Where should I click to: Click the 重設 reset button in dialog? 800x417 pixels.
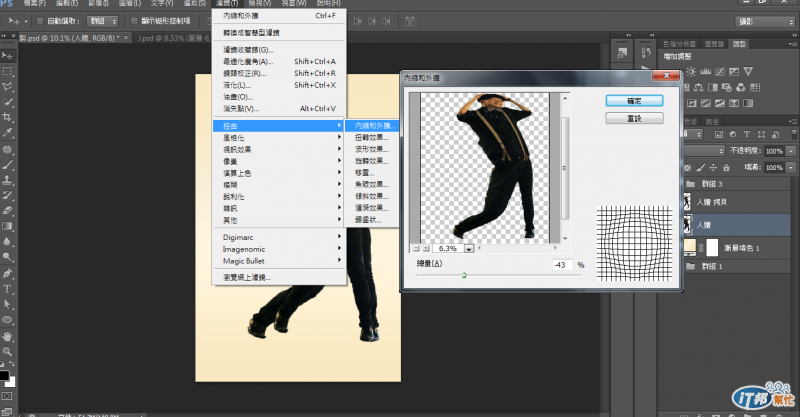point(634,118)
